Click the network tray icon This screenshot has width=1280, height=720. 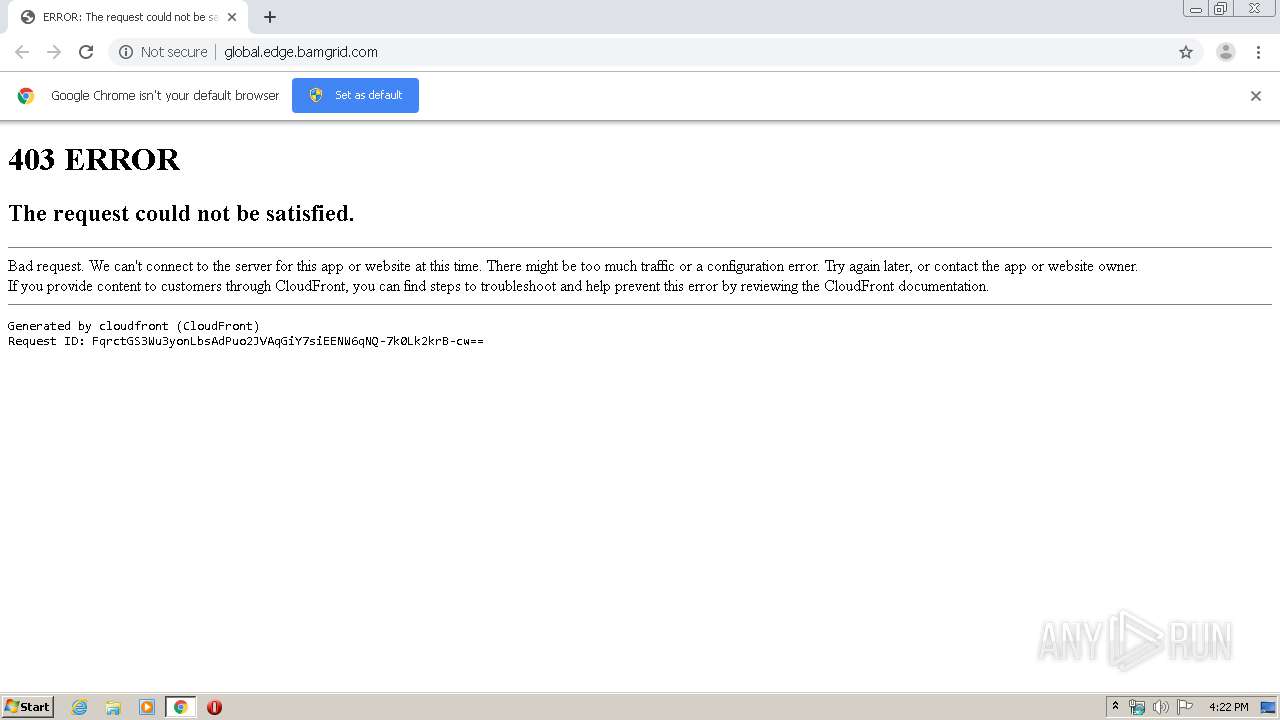1137,707
